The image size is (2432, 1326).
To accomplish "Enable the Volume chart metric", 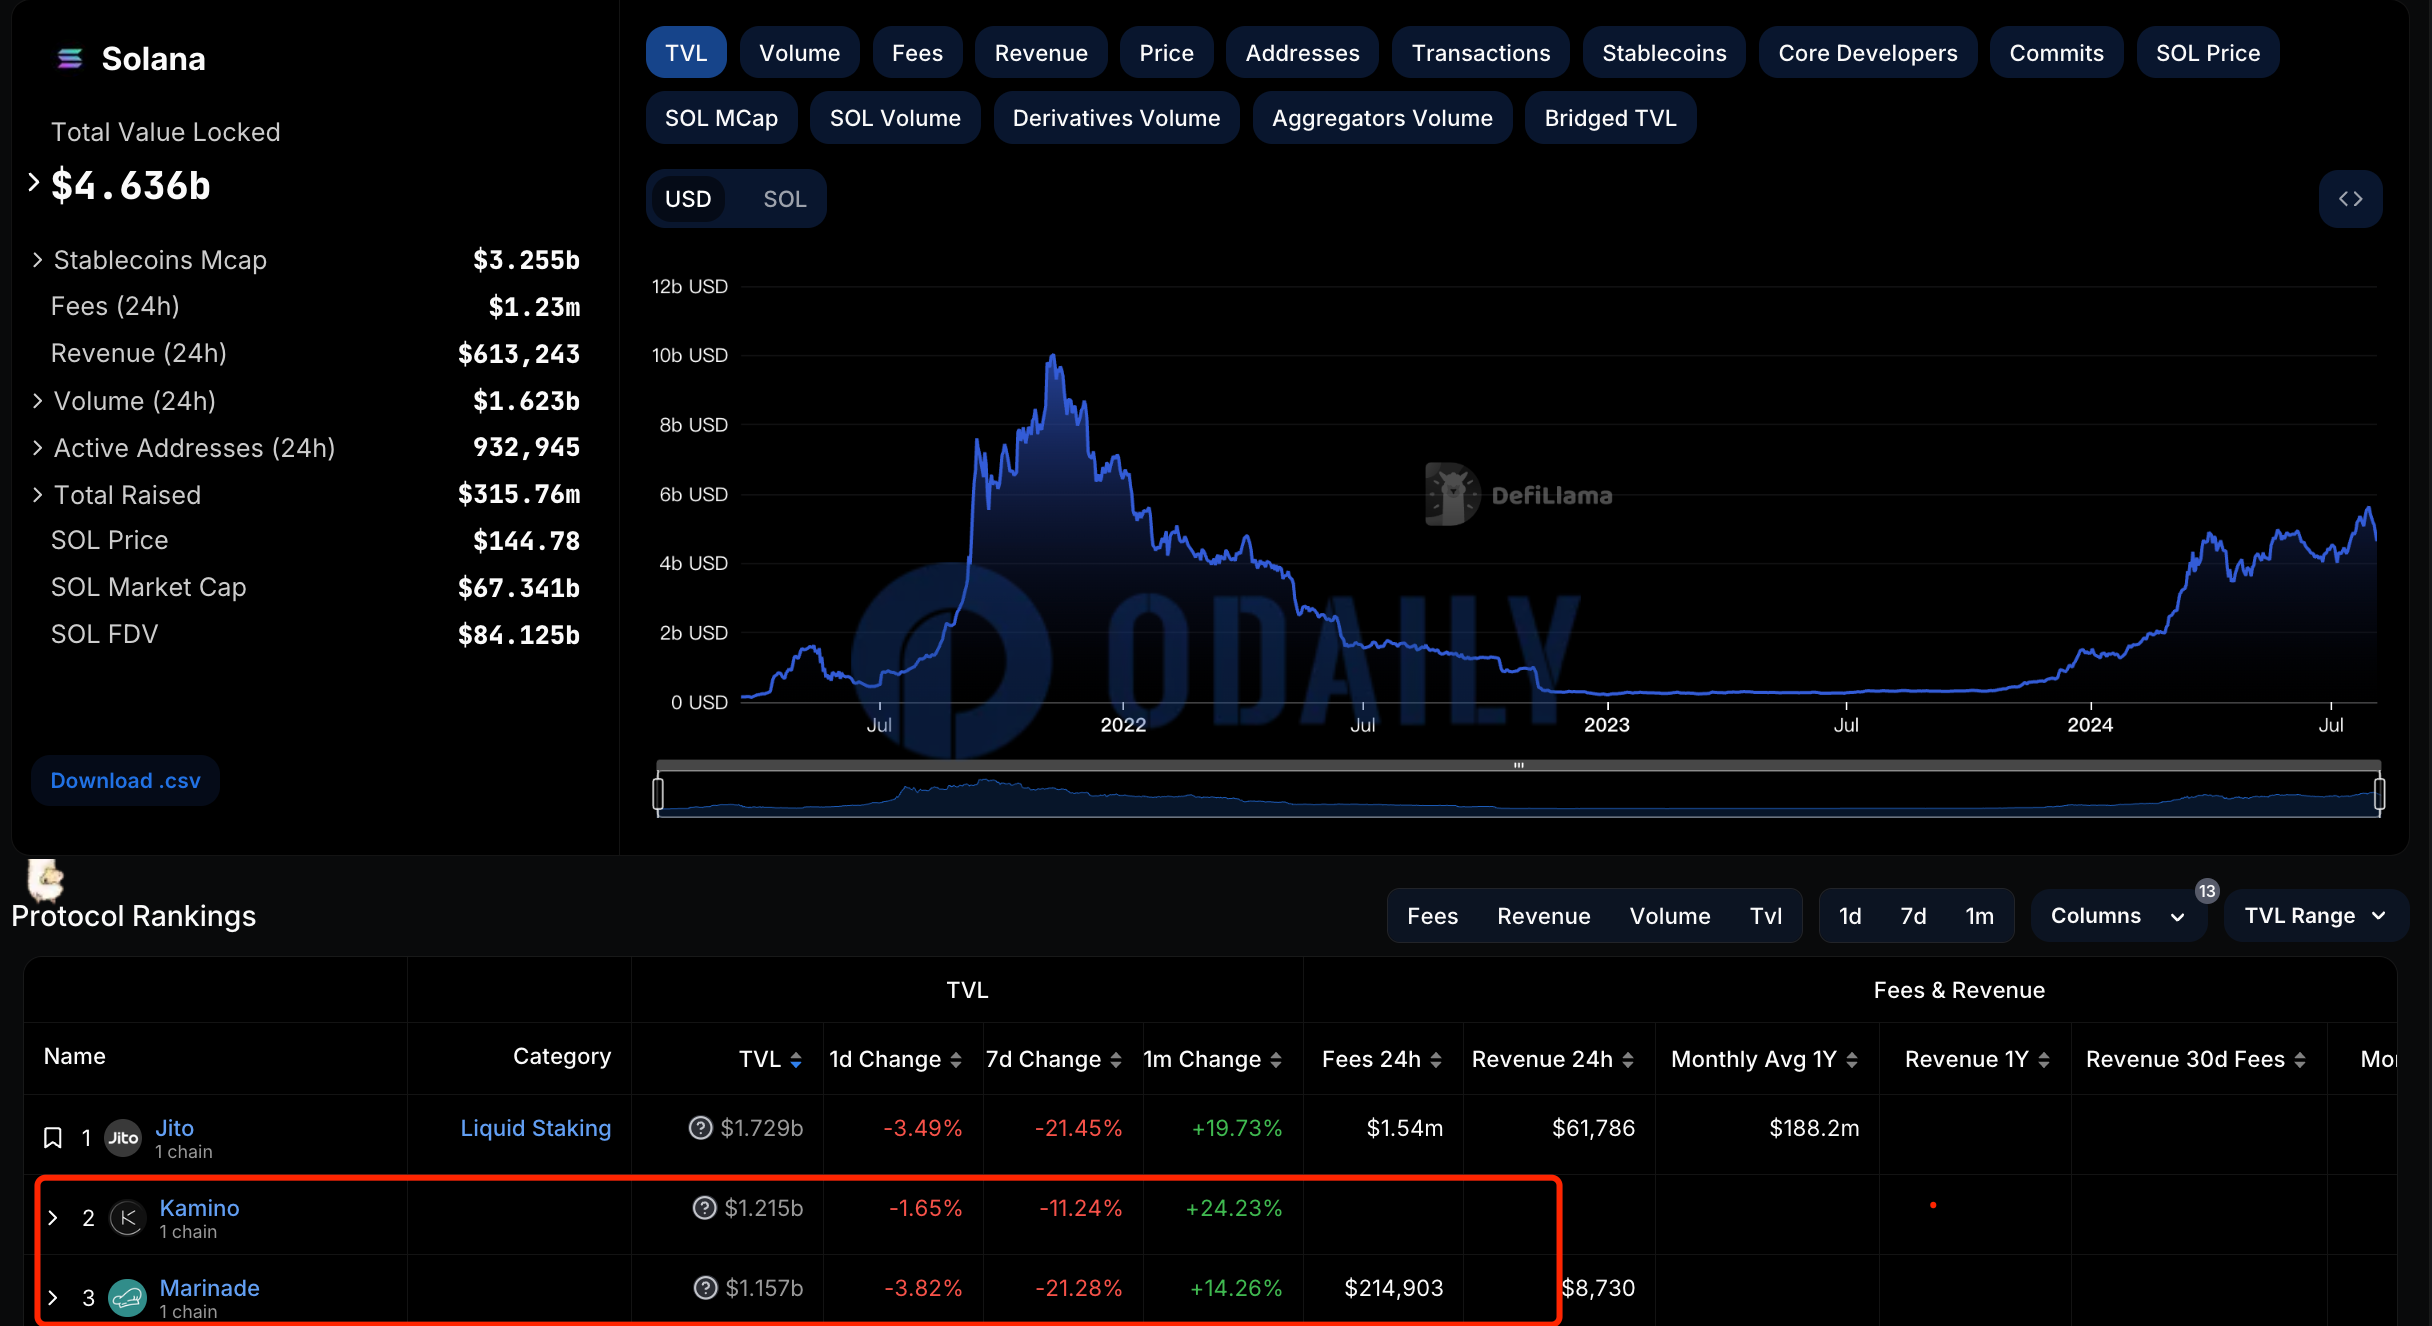I will pos(799,53).
